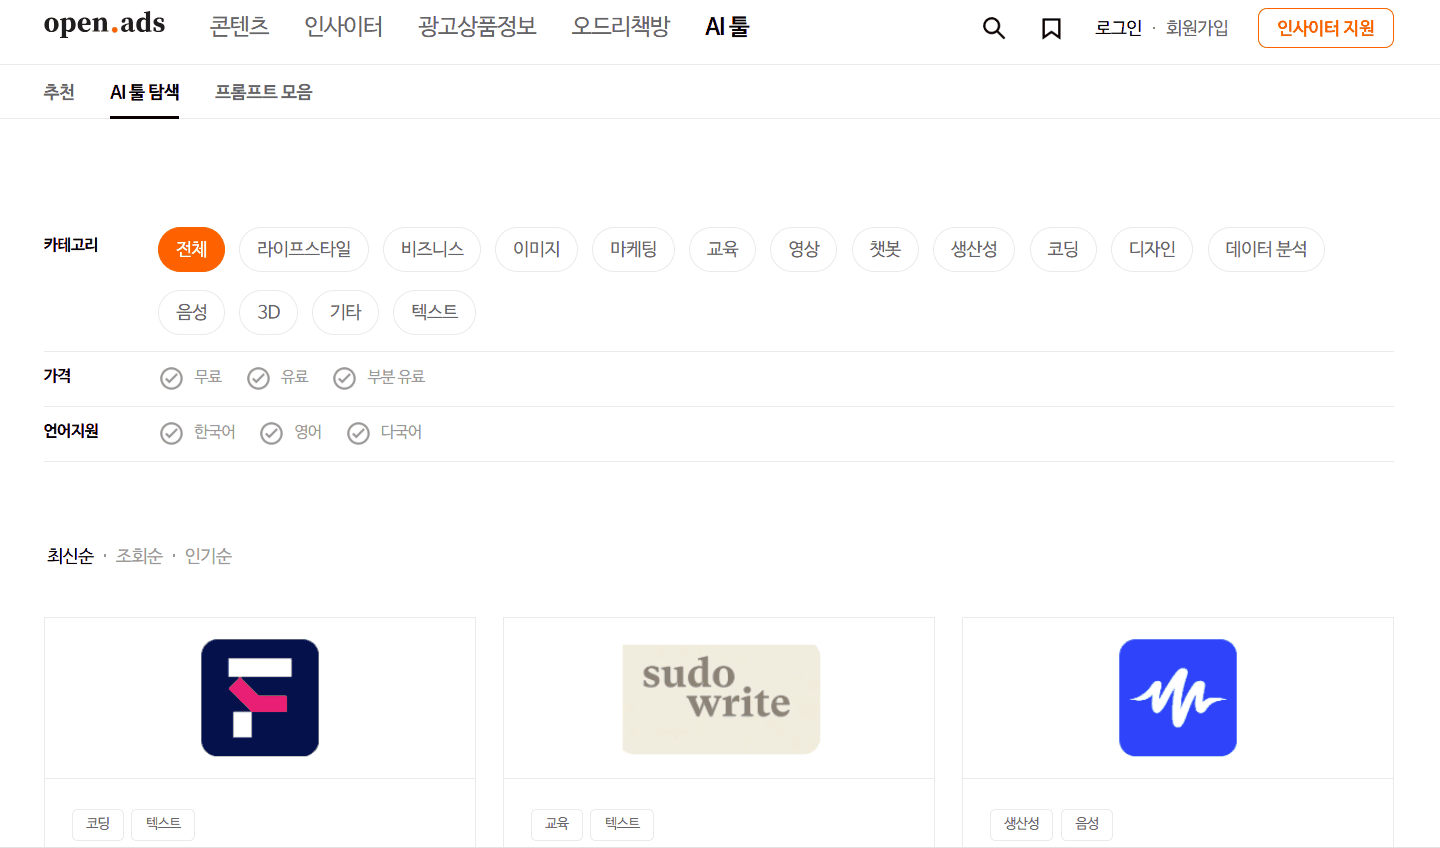Screen dimensions: 1440x848
Task: Click the 인사이터 지원 button
Action: tap(1326, 28)
